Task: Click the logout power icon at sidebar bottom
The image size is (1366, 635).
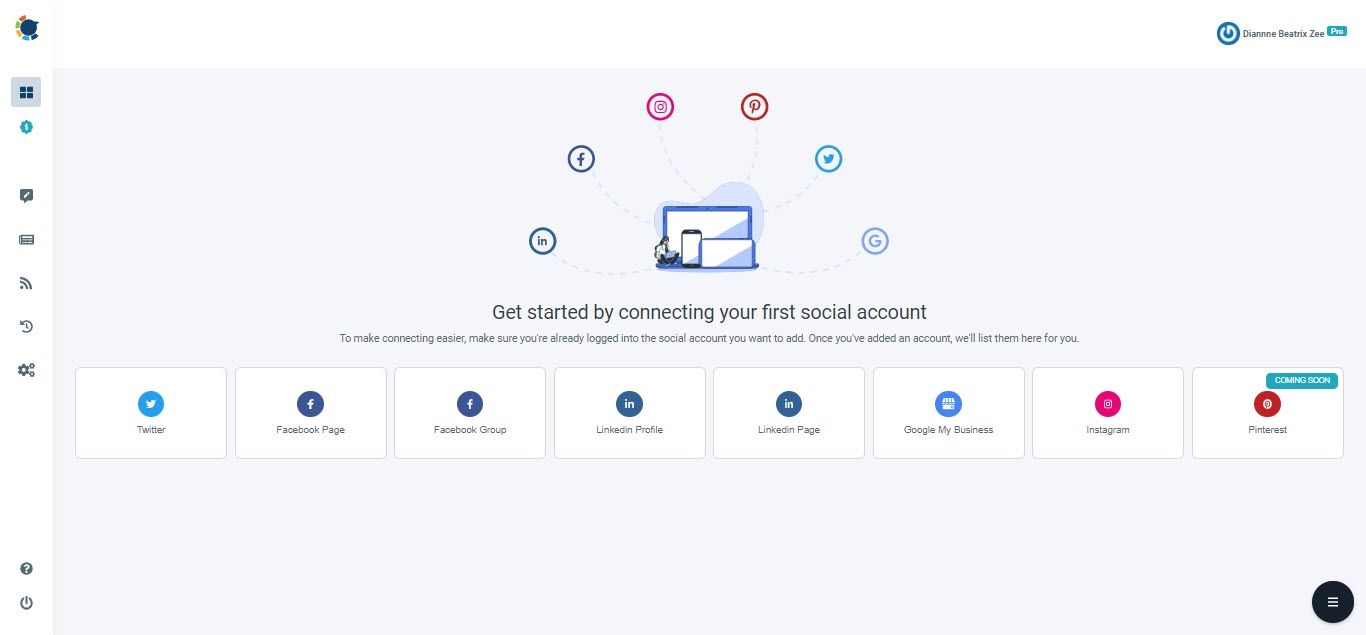Action: coord(26,602)
